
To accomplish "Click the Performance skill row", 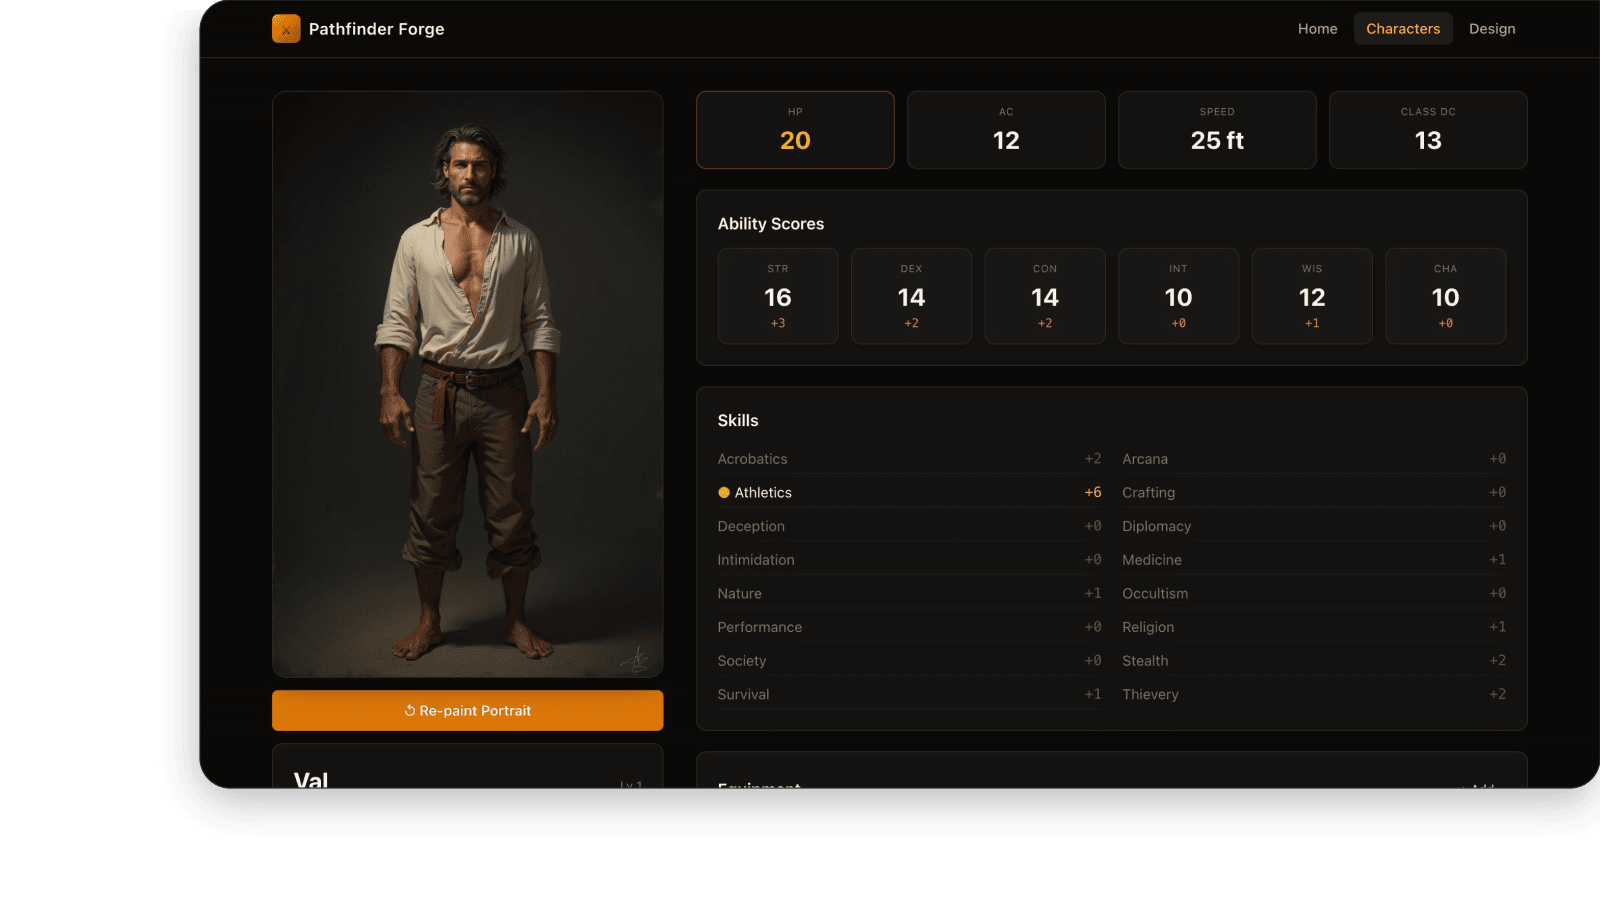I will (x=909, y=627).
